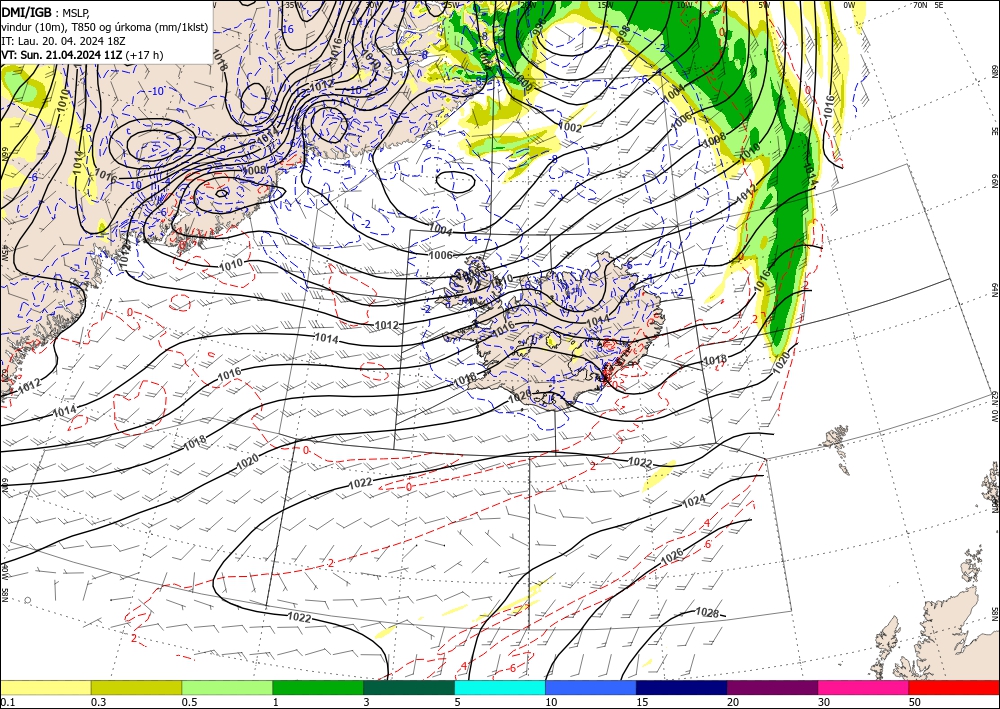Select the navy 15 mm legend swatch

pos(682,687)
